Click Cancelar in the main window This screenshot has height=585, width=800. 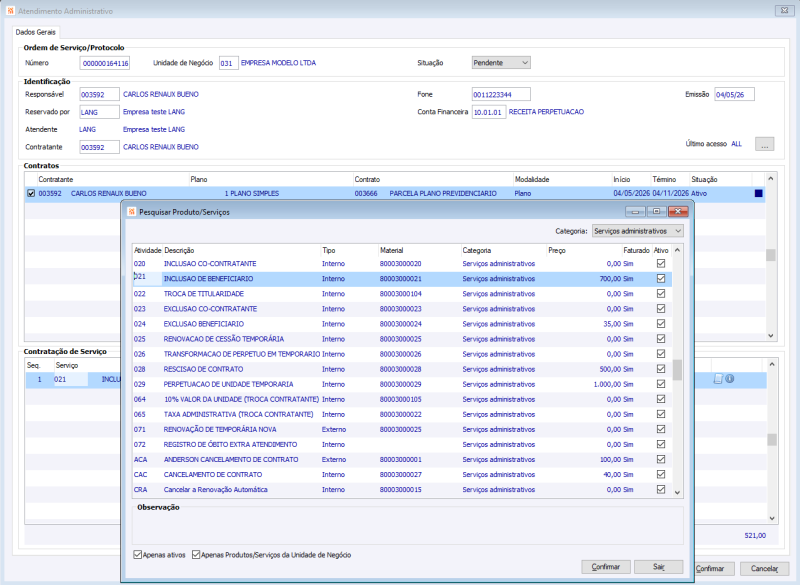tap(764, 568)
